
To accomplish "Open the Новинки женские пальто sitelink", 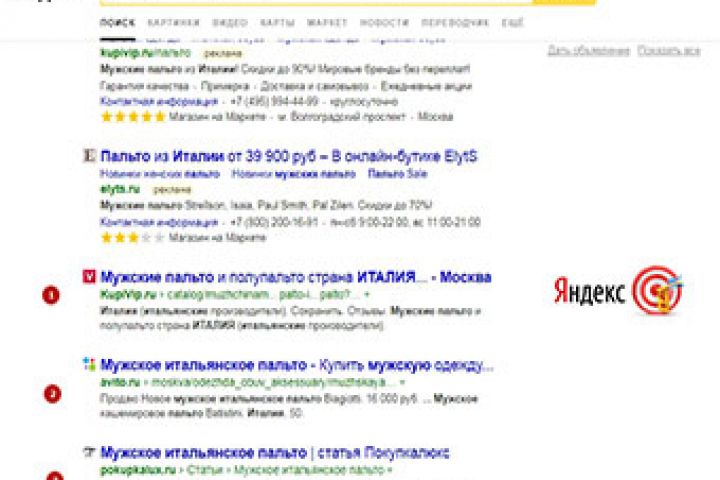I will coord(160,174).
